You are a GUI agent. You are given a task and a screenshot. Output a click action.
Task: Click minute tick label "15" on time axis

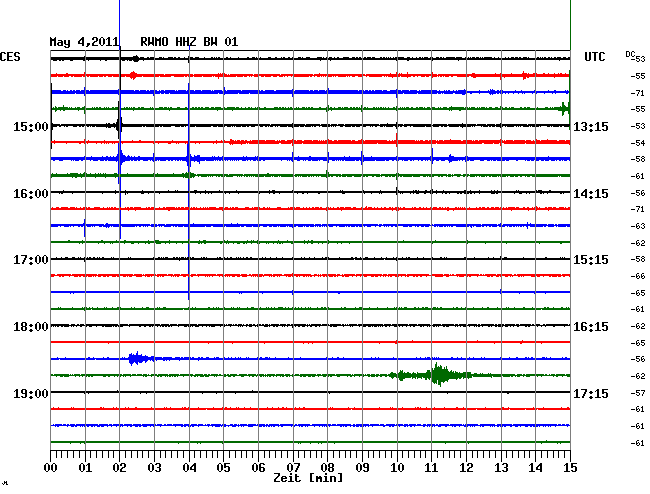570,468
